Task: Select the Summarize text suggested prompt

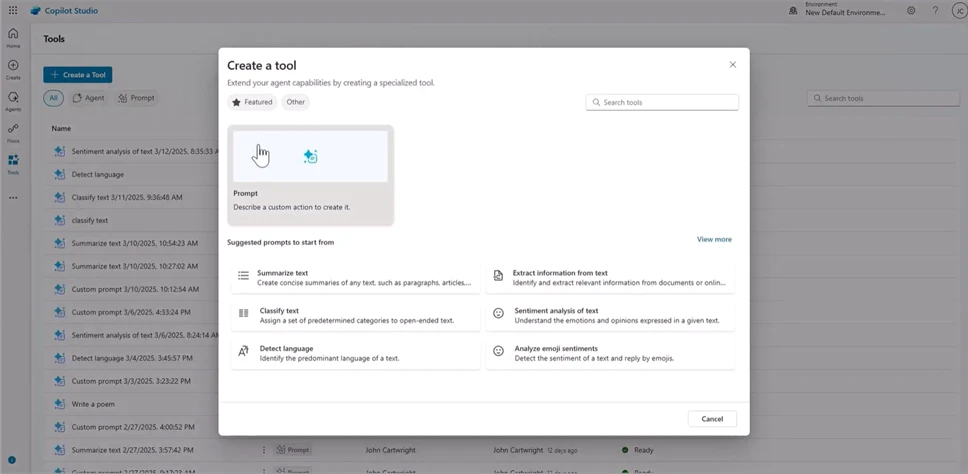Action: [351, 278]
